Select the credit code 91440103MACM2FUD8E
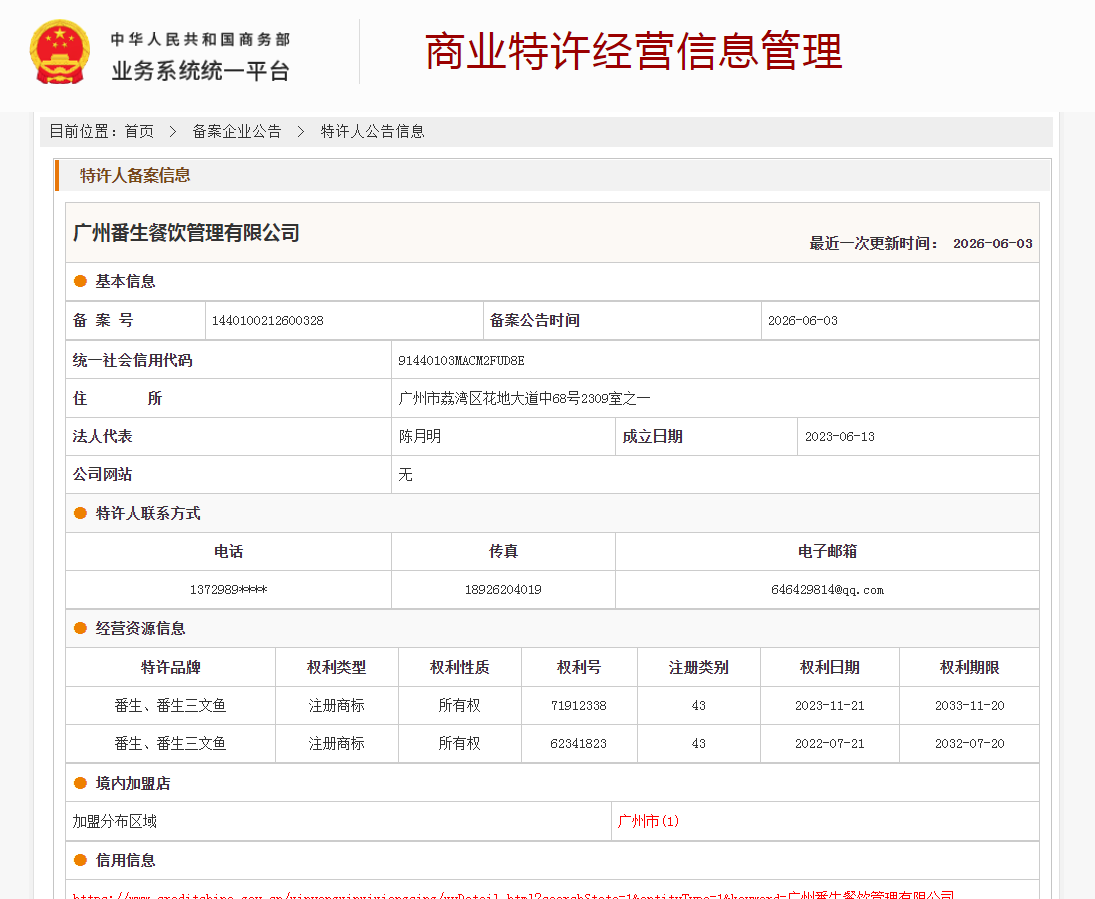Viewport: 1095px width, 899px height. pos(461,360)
